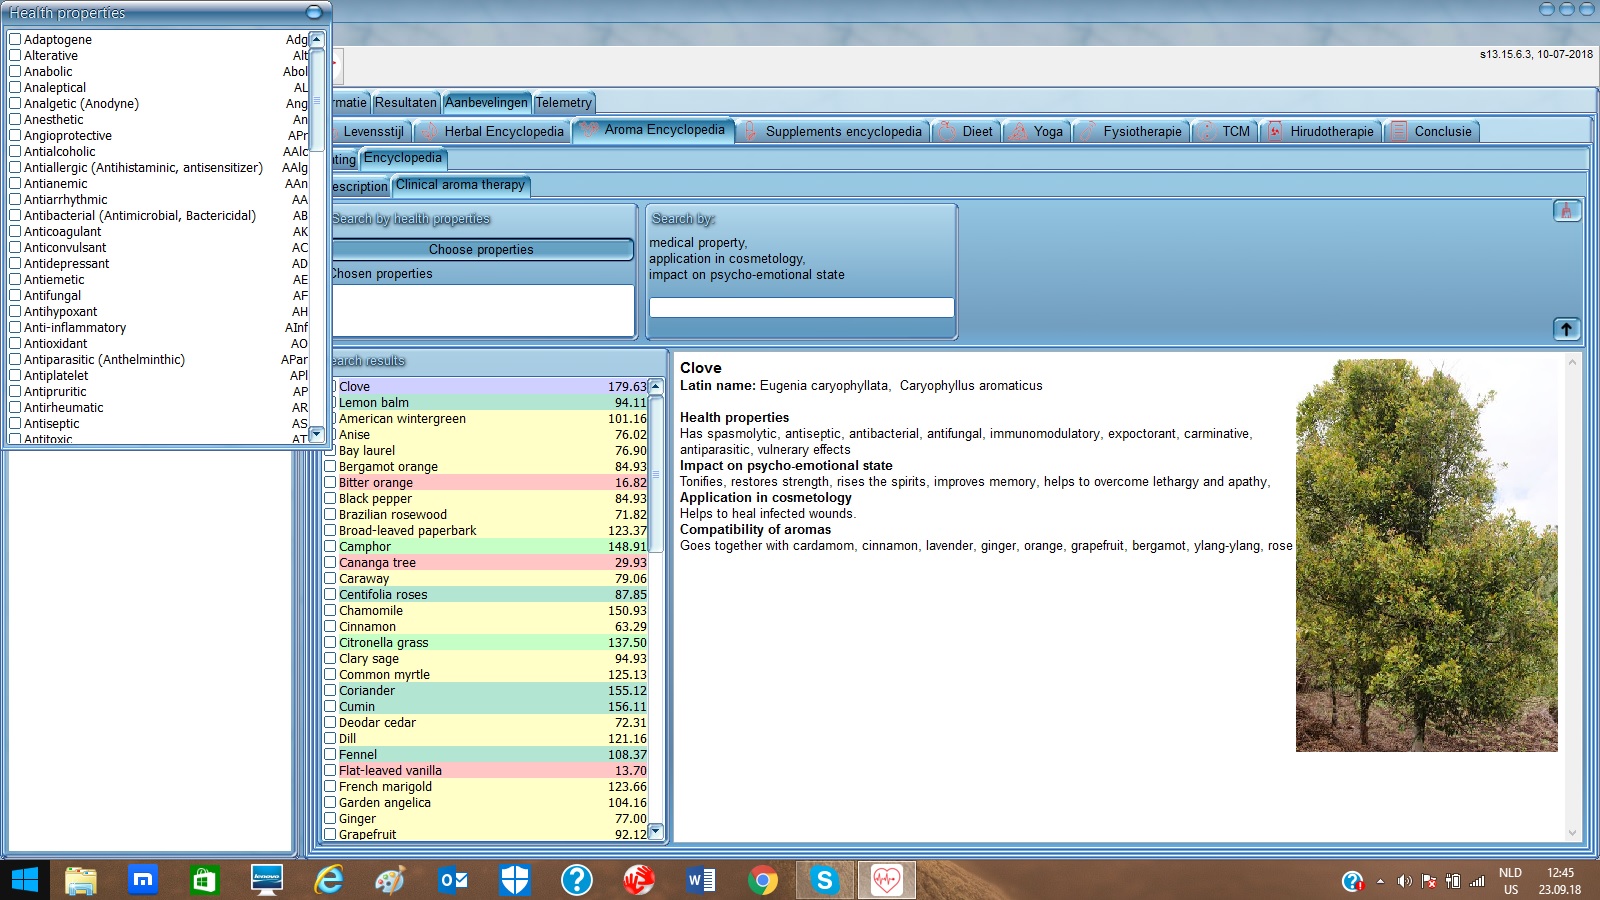The width and height of the screenshot is (1600, 900).
Task: Select Resultaten tab button
Action: pyautogui.click(x=405, y=103)
